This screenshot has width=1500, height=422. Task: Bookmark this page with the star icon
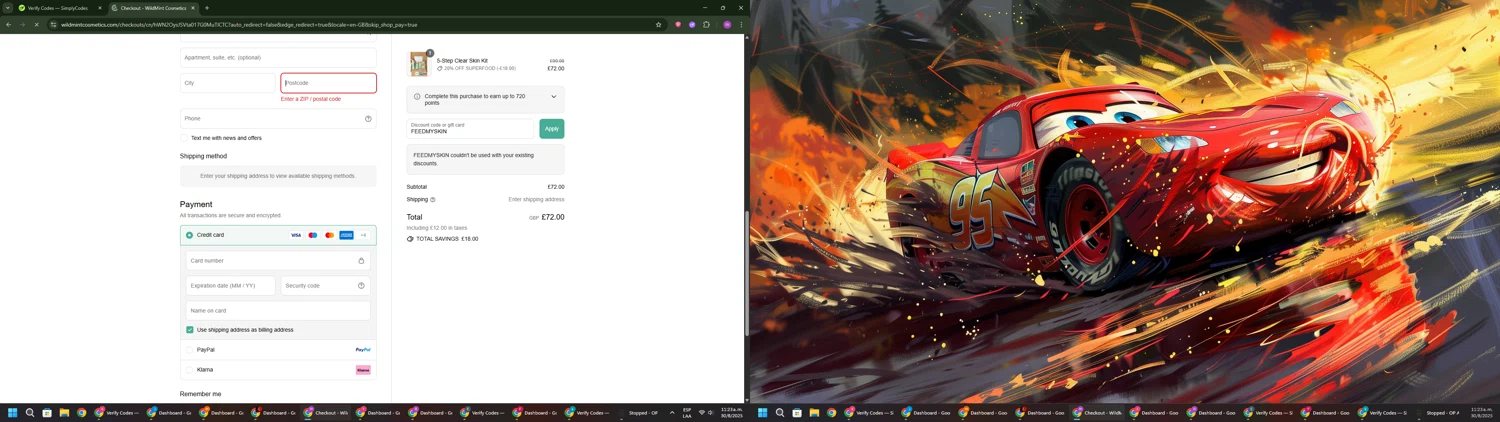pos(658,24)
